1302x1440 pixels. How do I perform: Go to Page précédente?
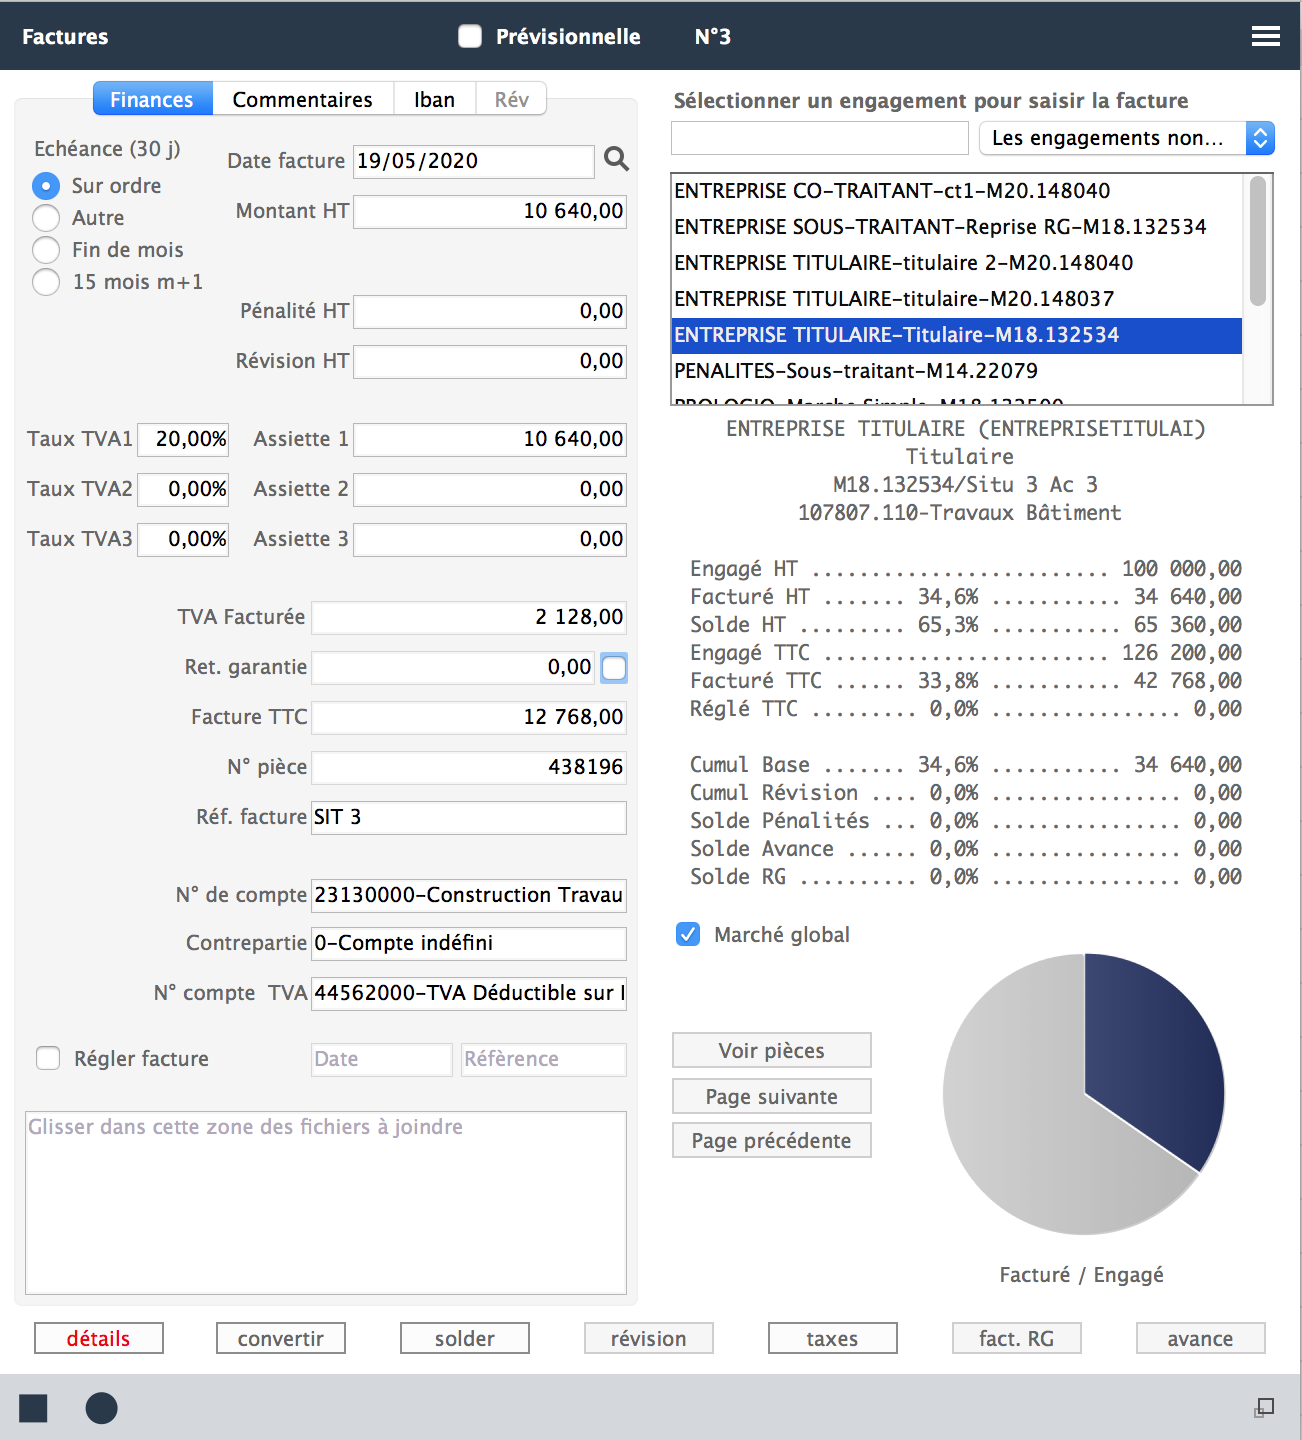(x=772, y=1140)
